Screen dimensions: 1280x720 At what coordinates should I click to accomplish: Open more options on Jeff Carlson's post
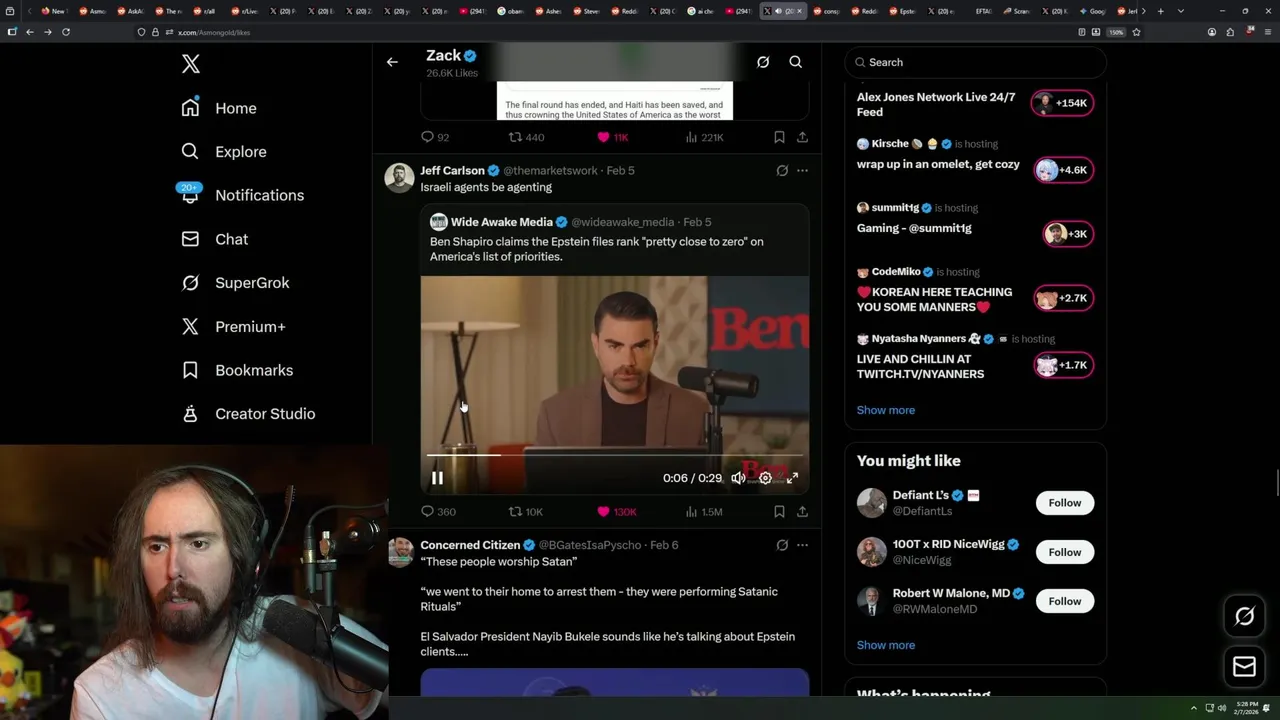pos(802,171)
